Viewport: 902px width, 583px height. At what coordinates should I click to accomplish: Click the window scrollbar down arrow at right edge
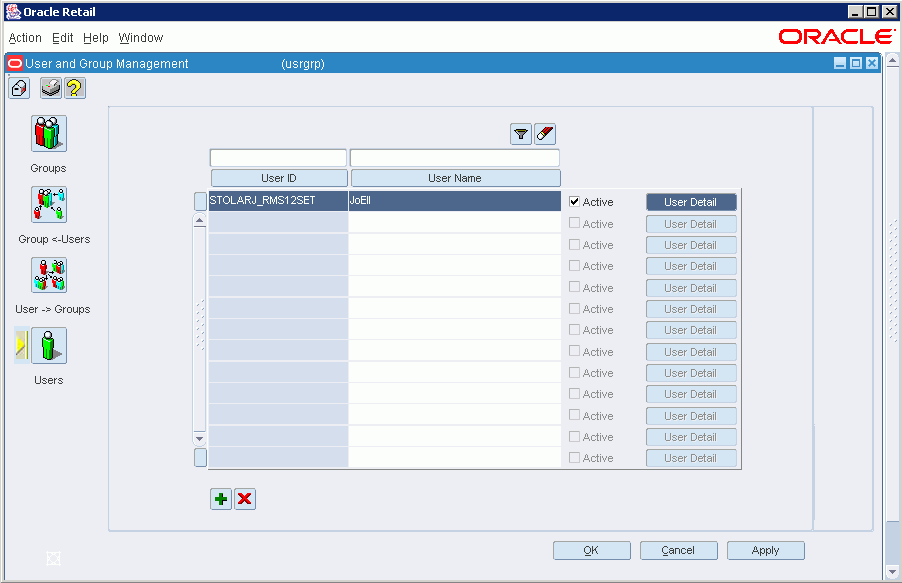click(x=892, y=572)
